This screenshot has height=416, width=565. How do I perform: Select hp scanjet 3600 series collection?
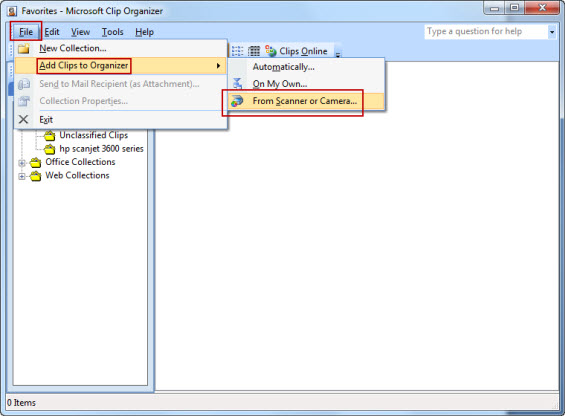coord(101,149)
